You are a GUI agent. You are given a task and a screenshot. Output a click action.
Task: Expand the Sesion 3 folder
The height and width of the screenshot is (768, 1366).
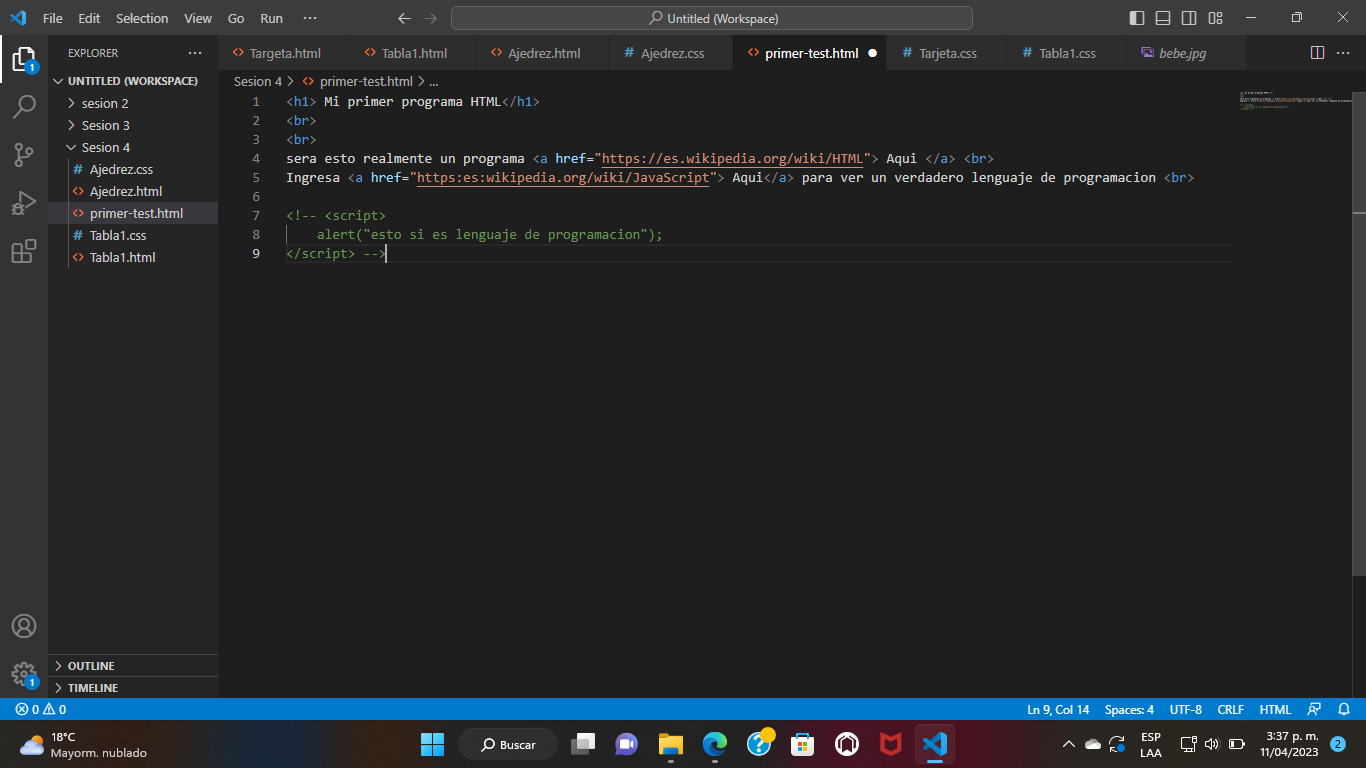click(133, 125)
